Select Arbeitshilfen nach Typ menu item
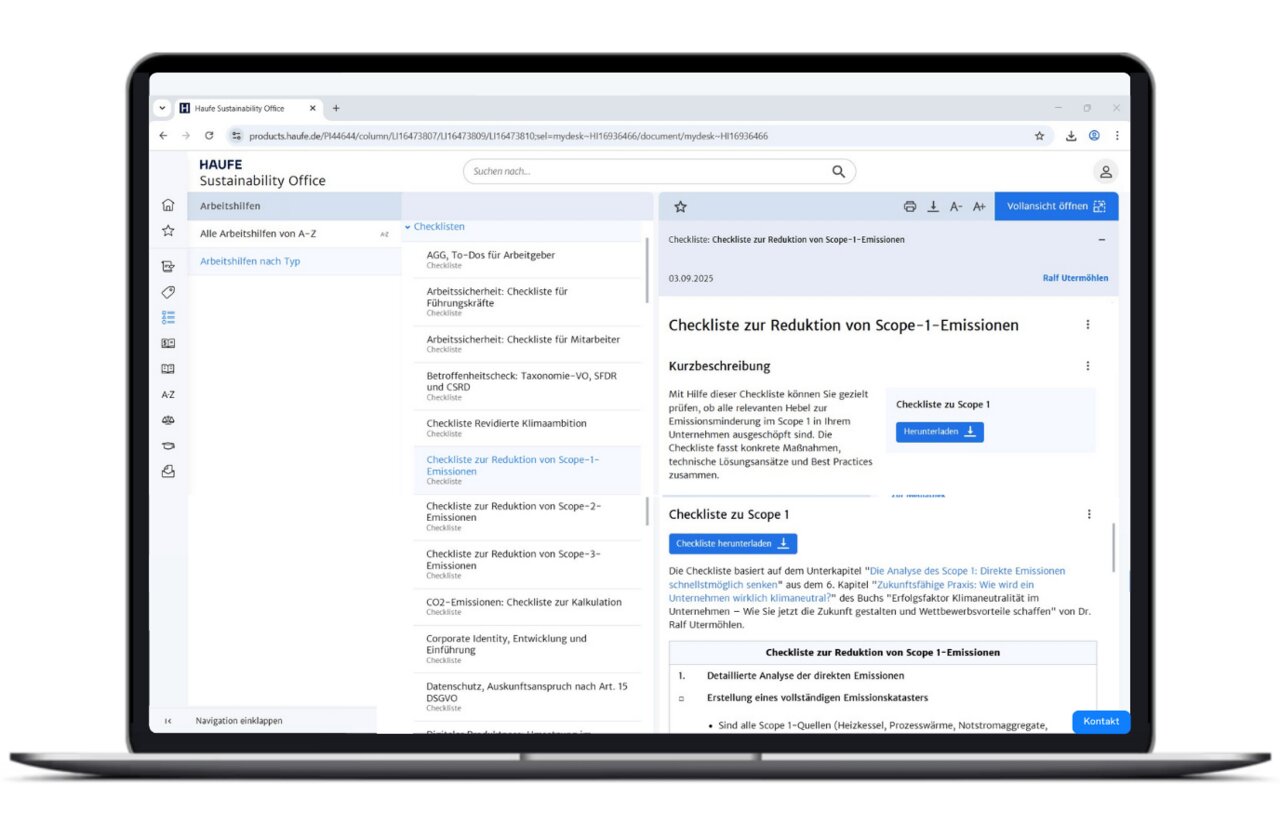This screenshot has height=837, width=1280. tap(250, 261)
